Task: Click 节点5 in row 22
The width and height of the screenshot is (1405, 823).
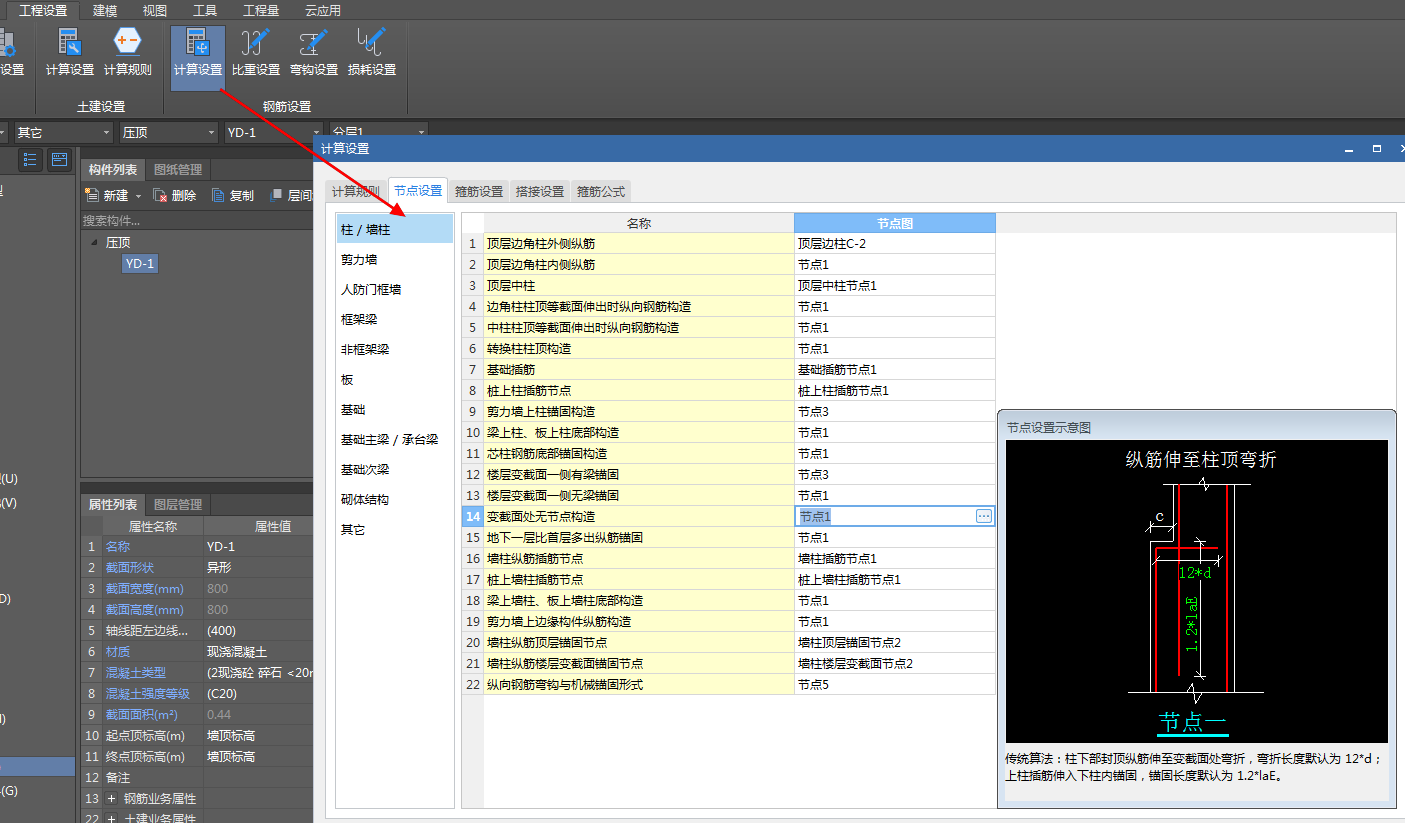Action: click(x=895, y=685)
